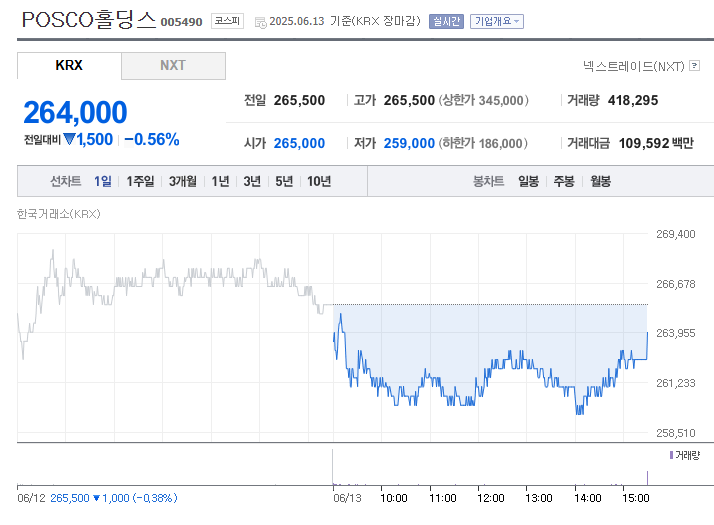The height and width of the screenshot is (525, 714).
Task: Click the 269,400 y-axis label
Action: (676, 234)
